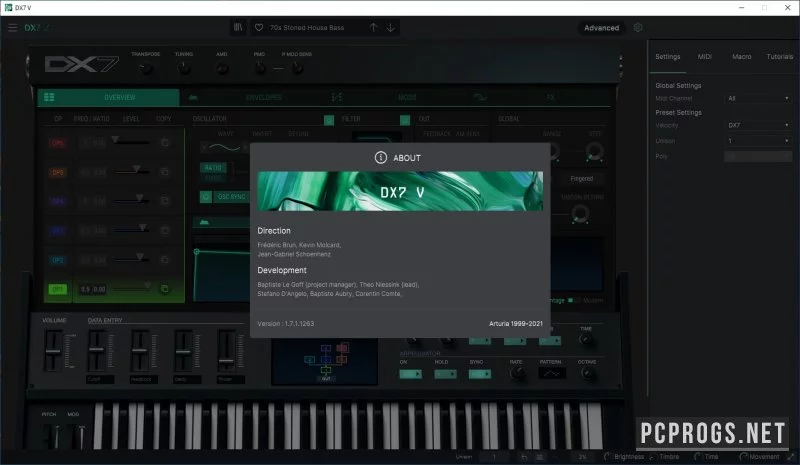Click the Timbre macro control
800x465 pixels.
tap(664, 457)
